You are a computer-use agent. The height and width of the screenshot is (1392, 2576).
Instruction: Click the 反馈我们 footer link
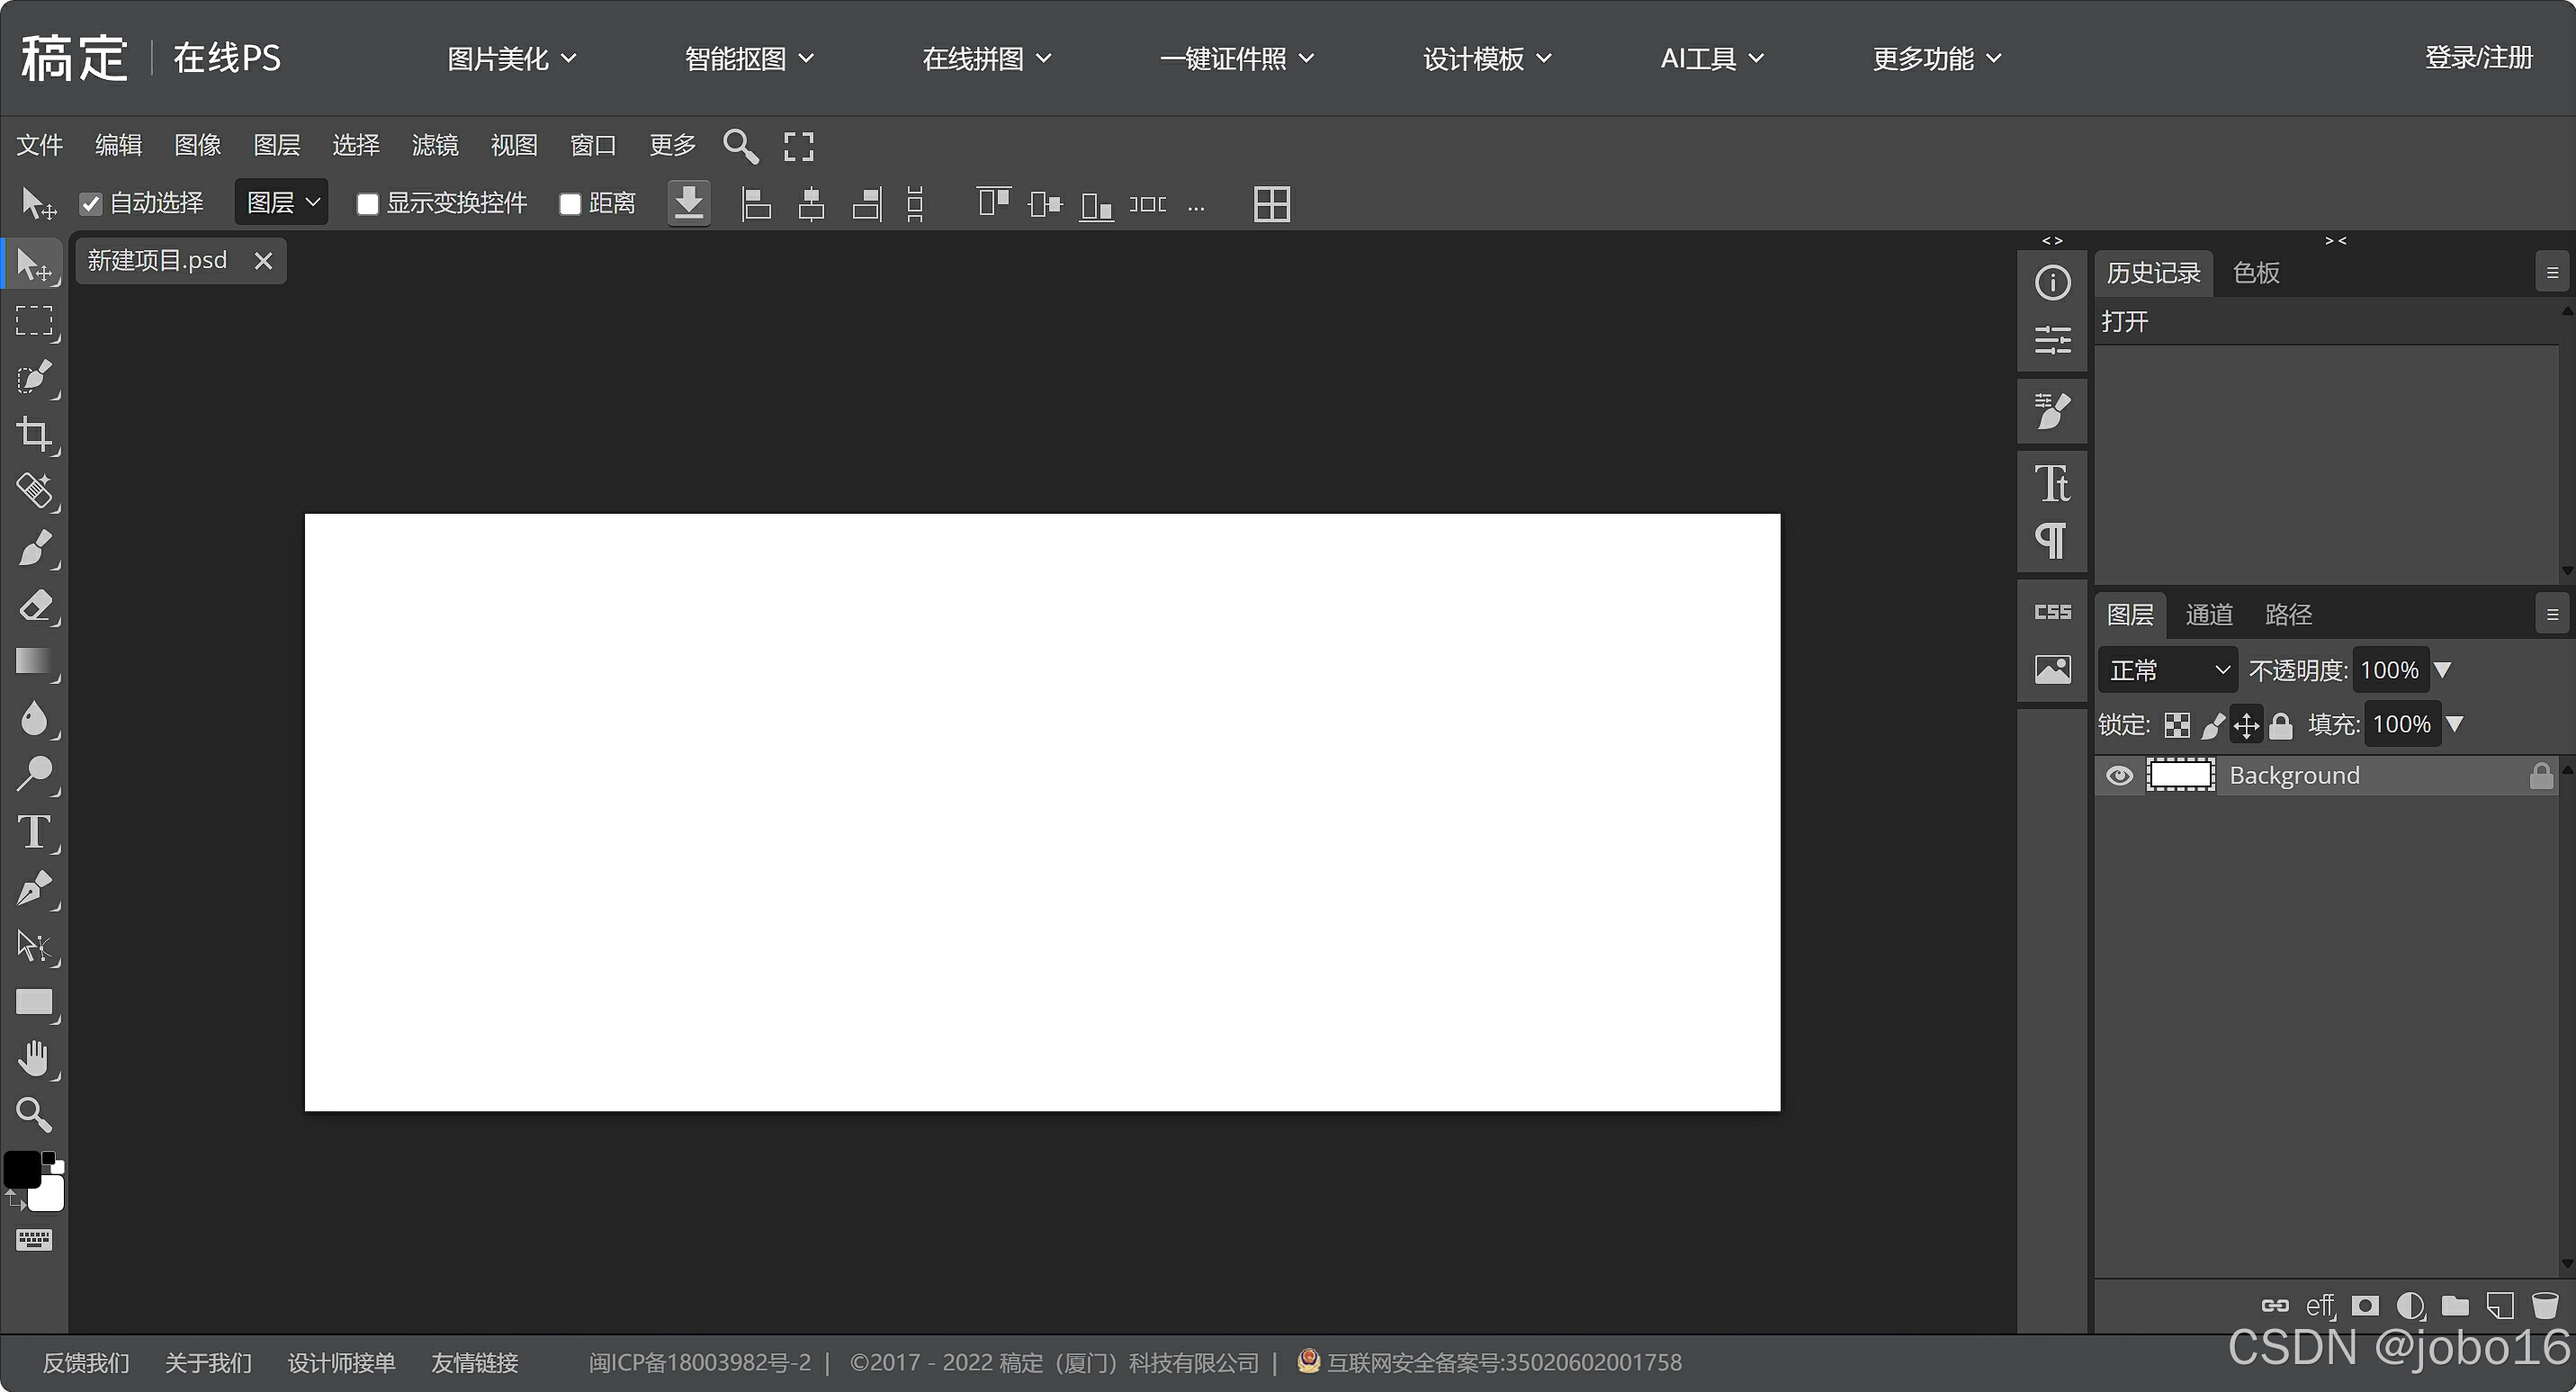point(86,1362)
